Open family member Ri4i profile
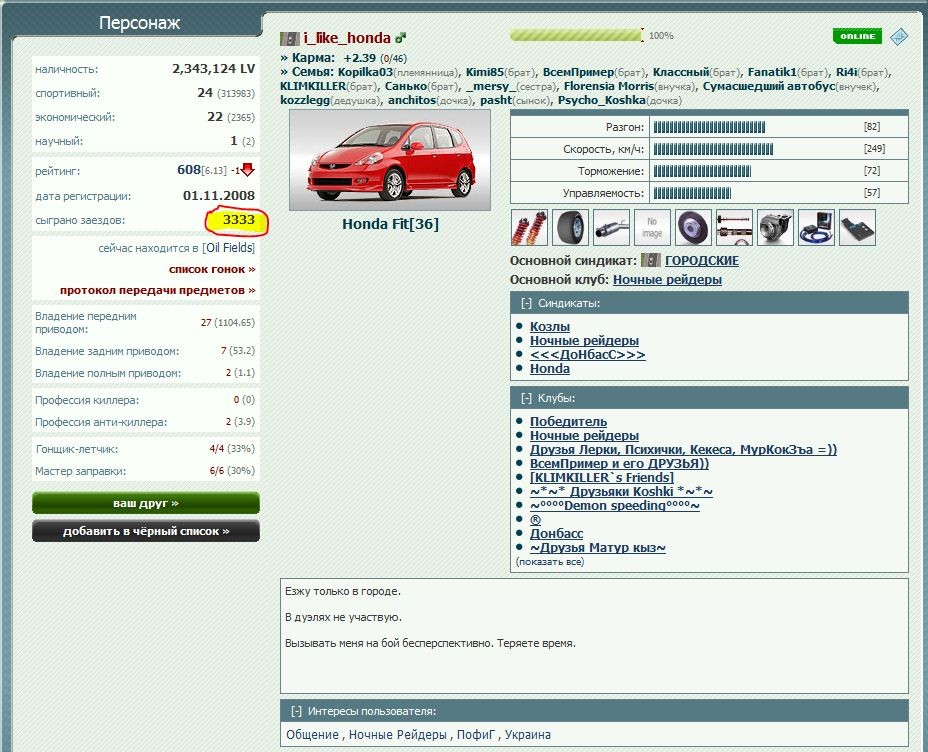This screenshot has height=752, width=928. tap(846, 72)
